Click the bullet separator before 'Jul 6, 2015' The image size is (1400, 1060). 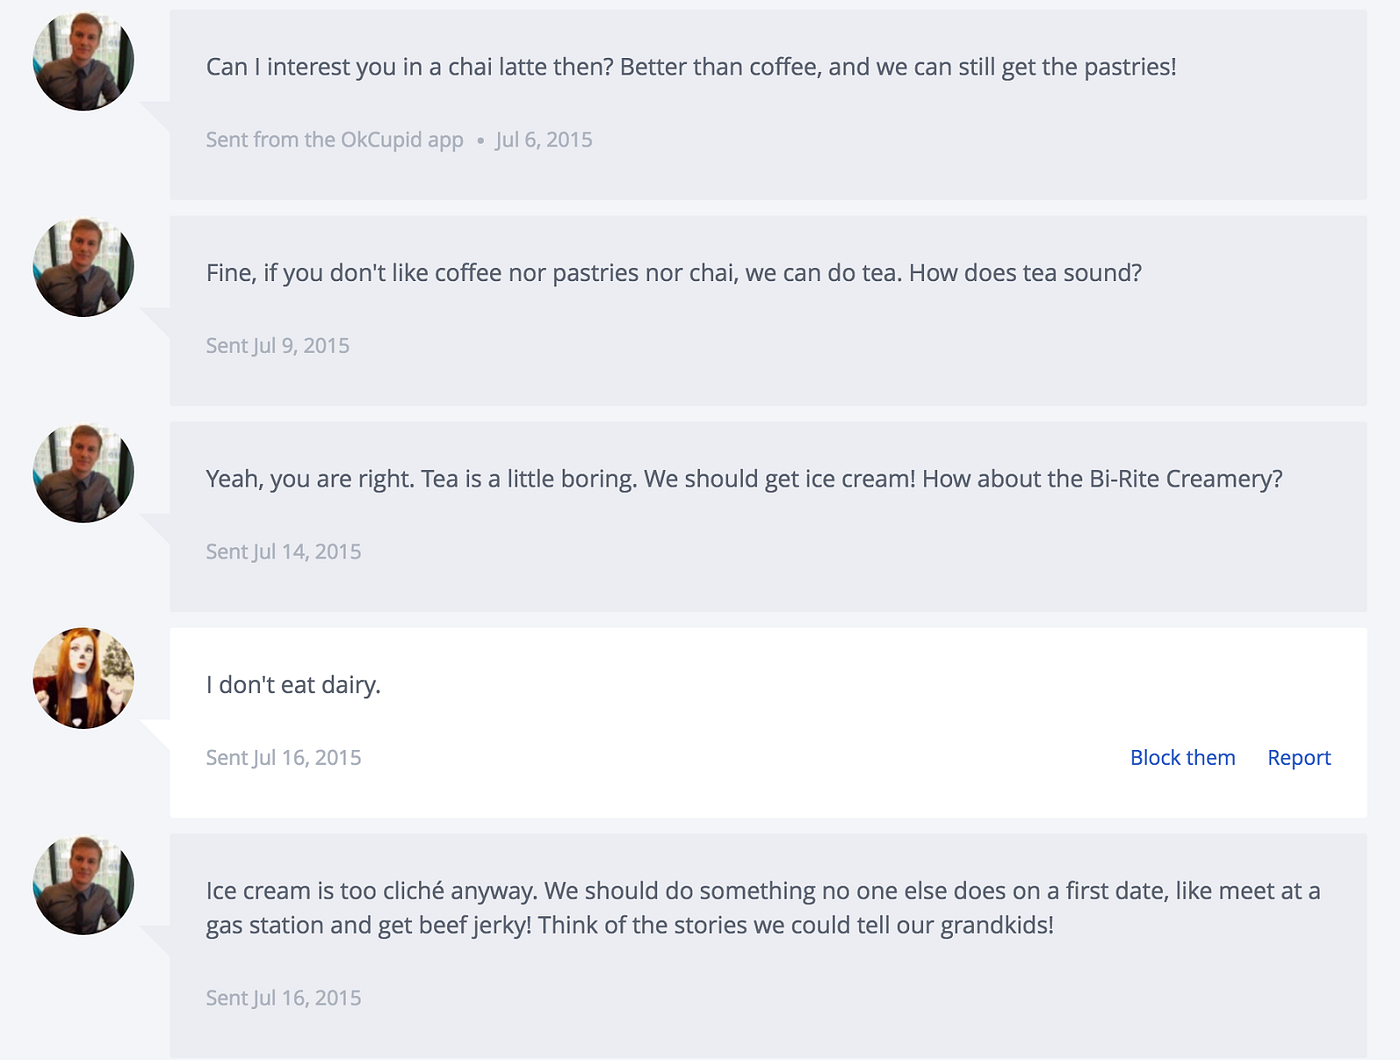tap(480, 141)
